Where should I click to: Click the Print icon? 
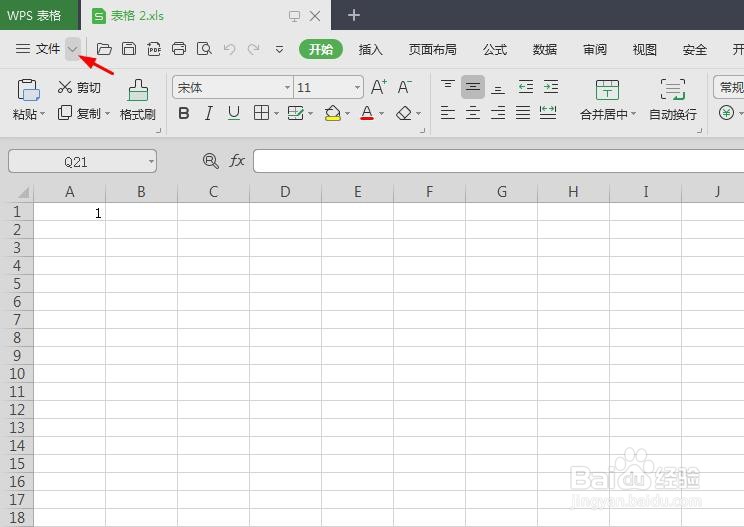[179, 49]
